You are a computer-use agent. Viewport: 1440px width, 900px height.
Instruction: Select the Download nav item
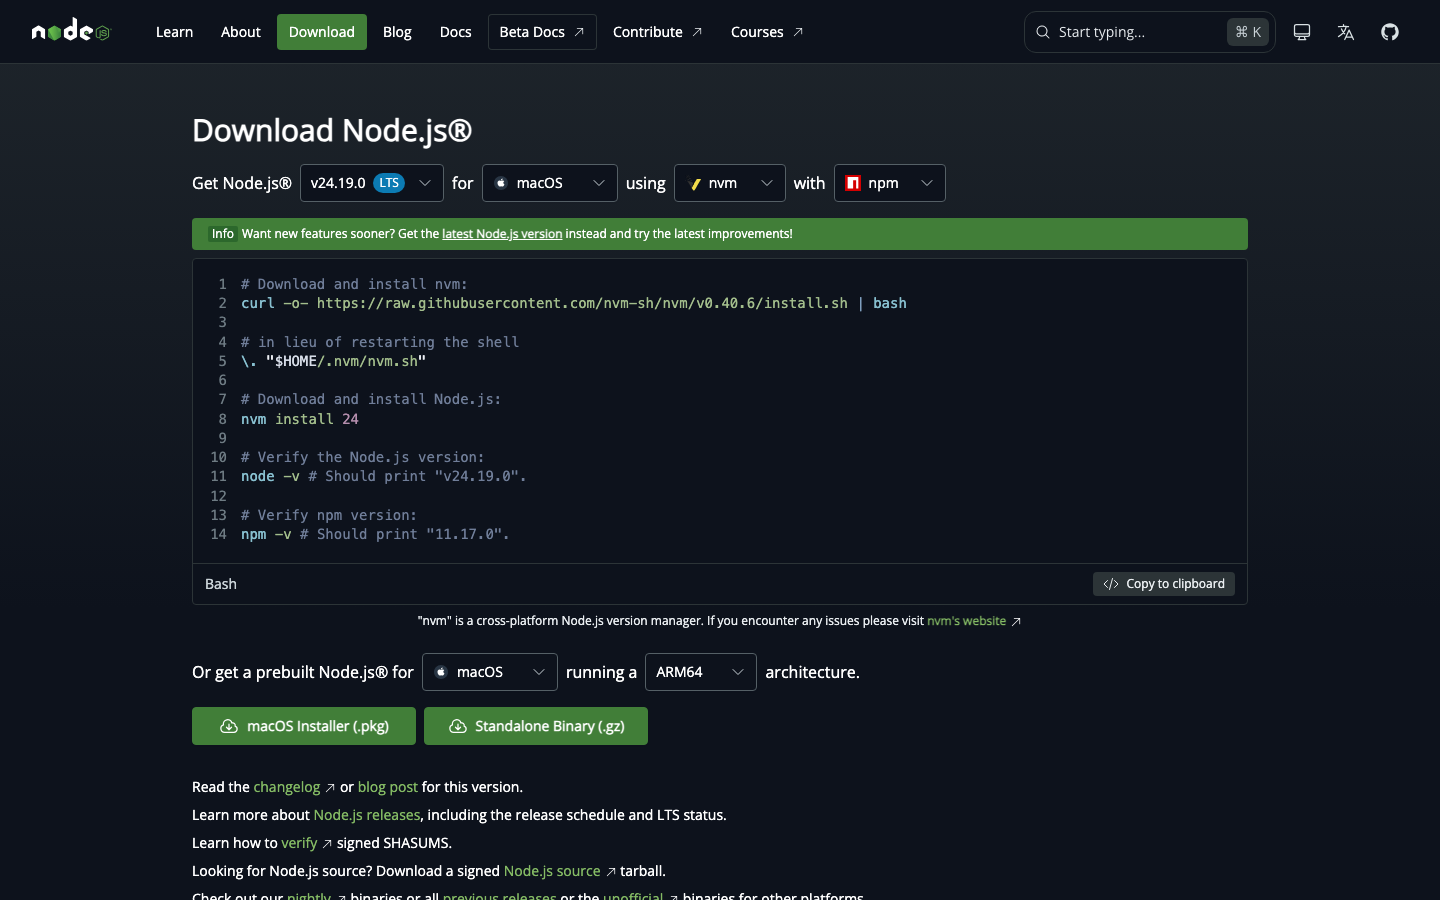[322, 32]
